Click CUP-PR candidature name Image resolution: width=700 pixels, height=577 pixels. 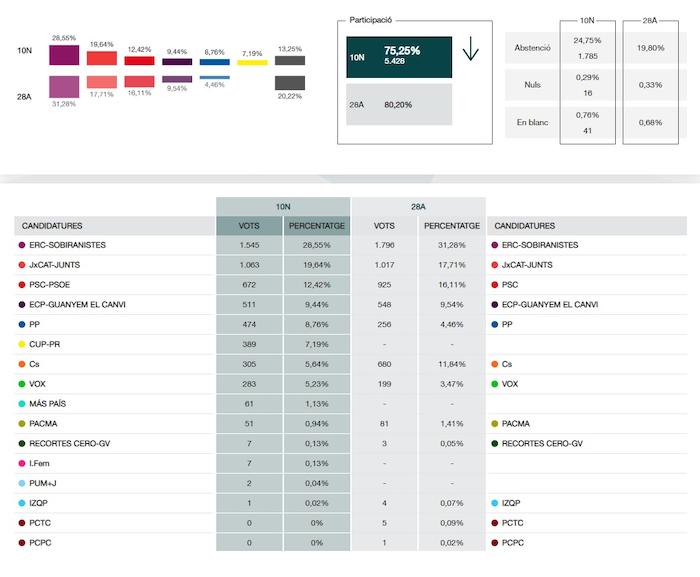click(x=45, y=344)
